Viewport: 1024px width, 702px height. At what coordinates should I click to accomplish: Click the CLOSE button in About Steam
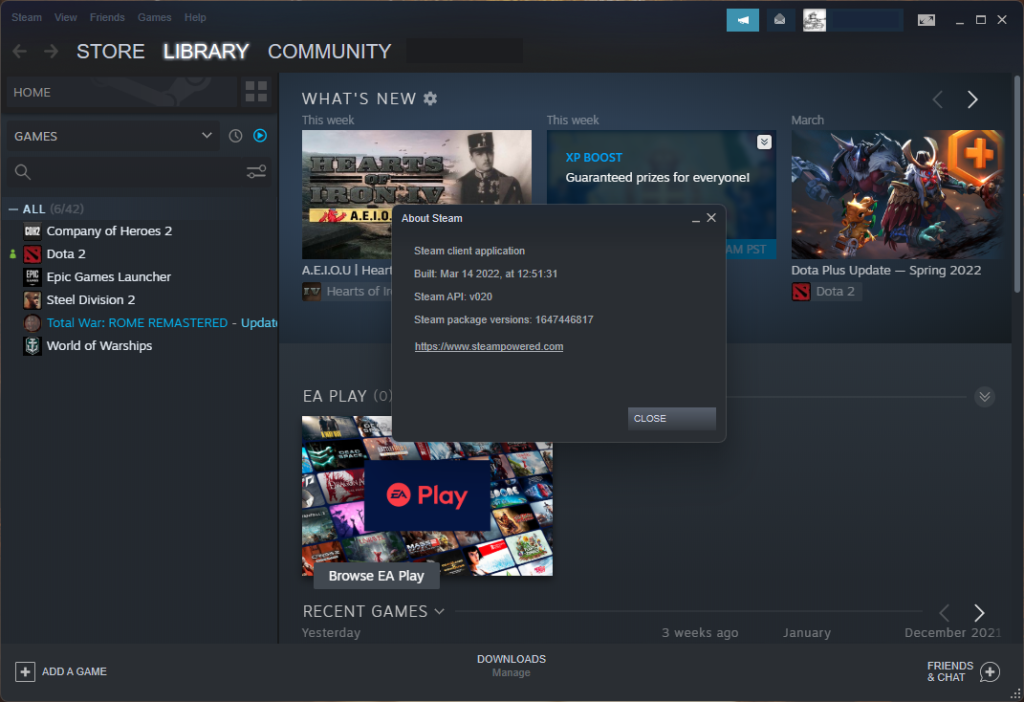pos(671,419)
